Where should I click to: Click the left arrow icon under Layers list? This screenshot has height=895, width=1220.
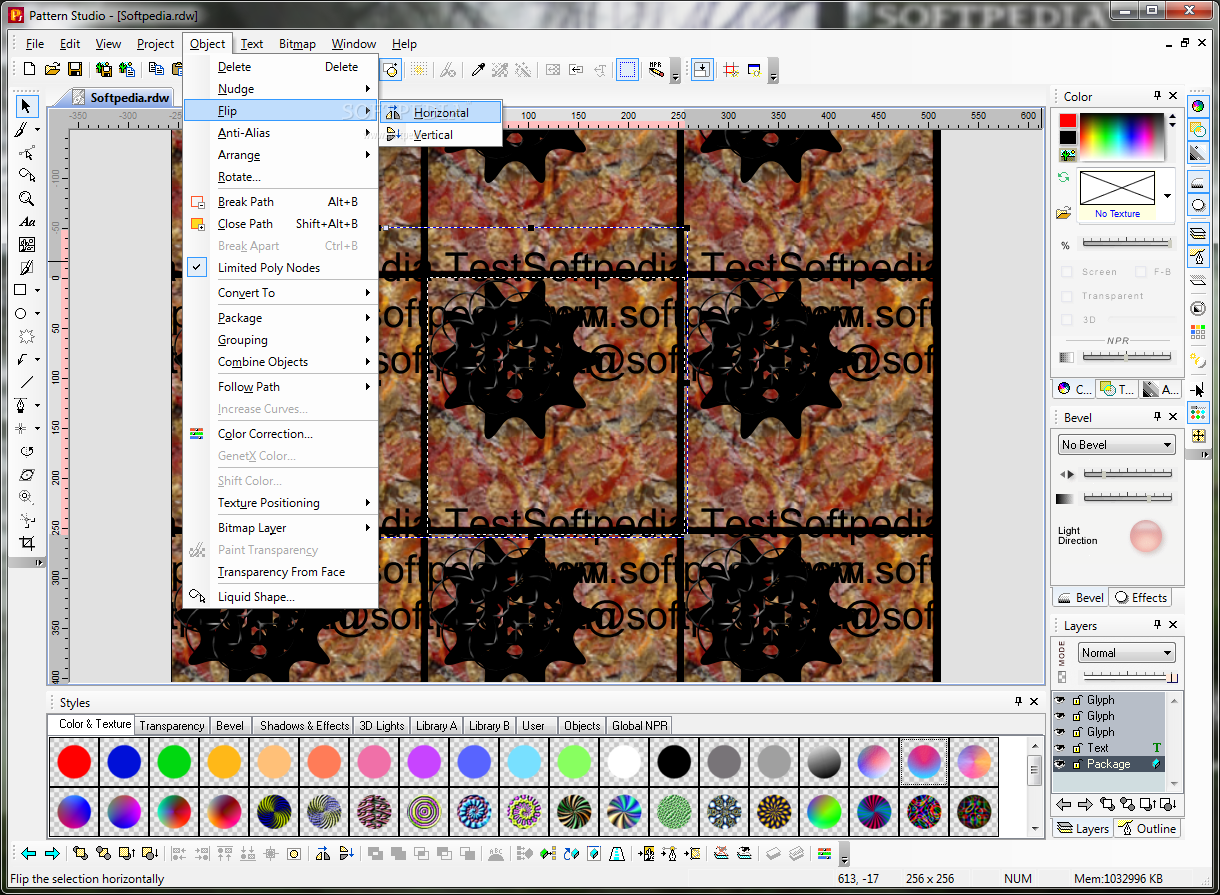click(x=1064, y=804)
